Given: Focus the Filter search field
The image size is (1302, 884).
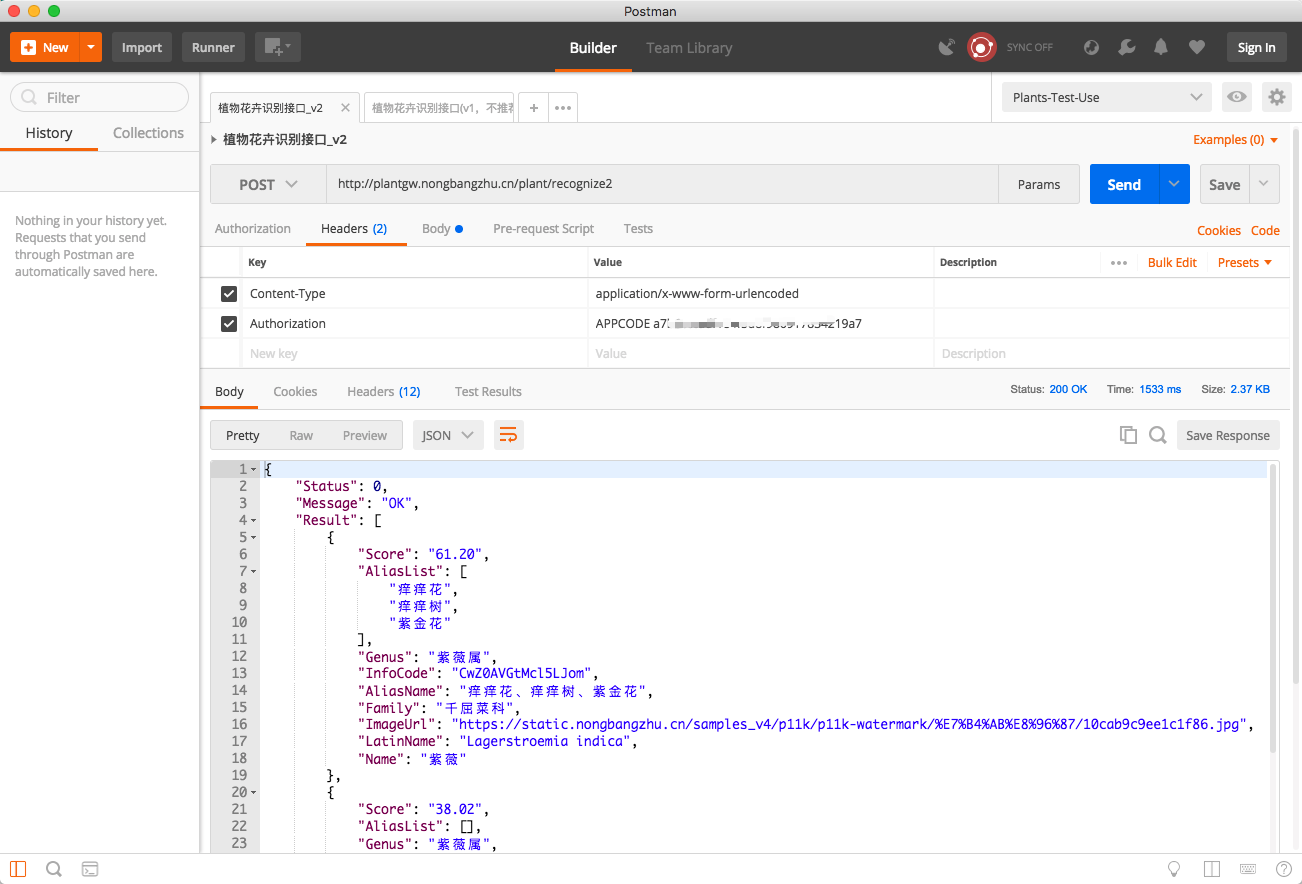Looking at the screenshot, I should [99, 97].
